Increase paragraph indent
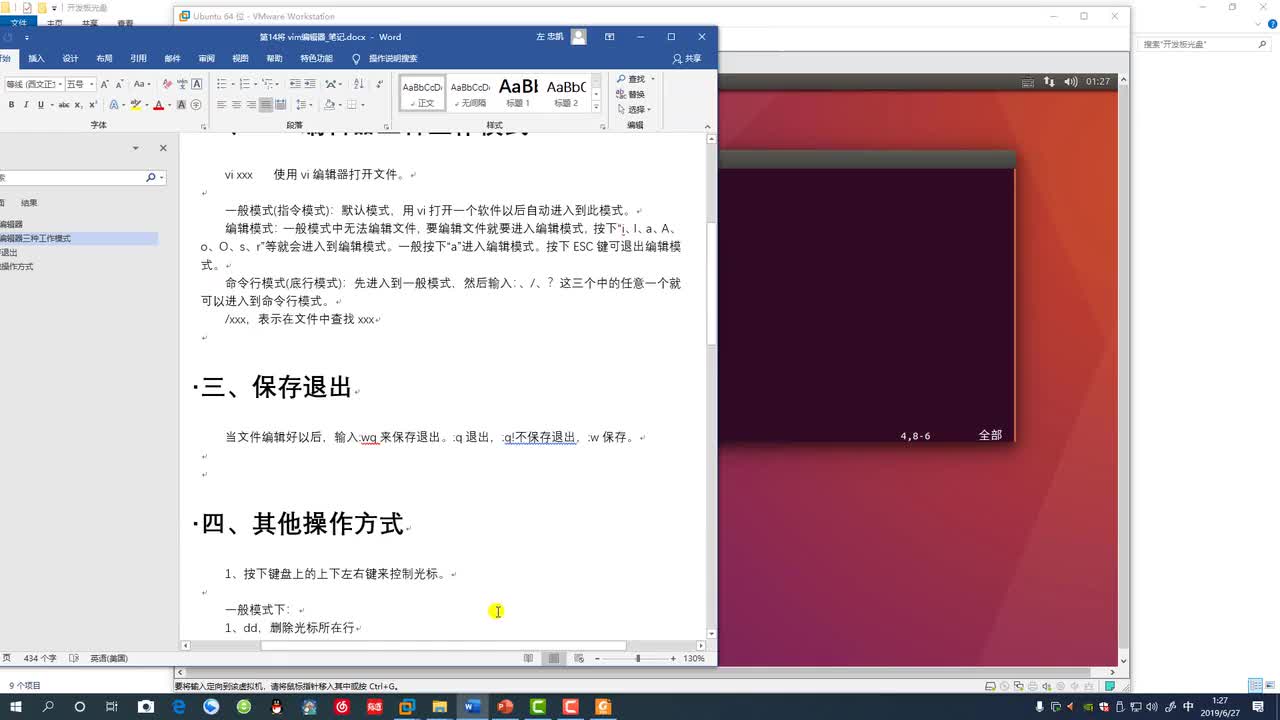The width and height of the screenshot is (1280, 720). tap(310, 84)
